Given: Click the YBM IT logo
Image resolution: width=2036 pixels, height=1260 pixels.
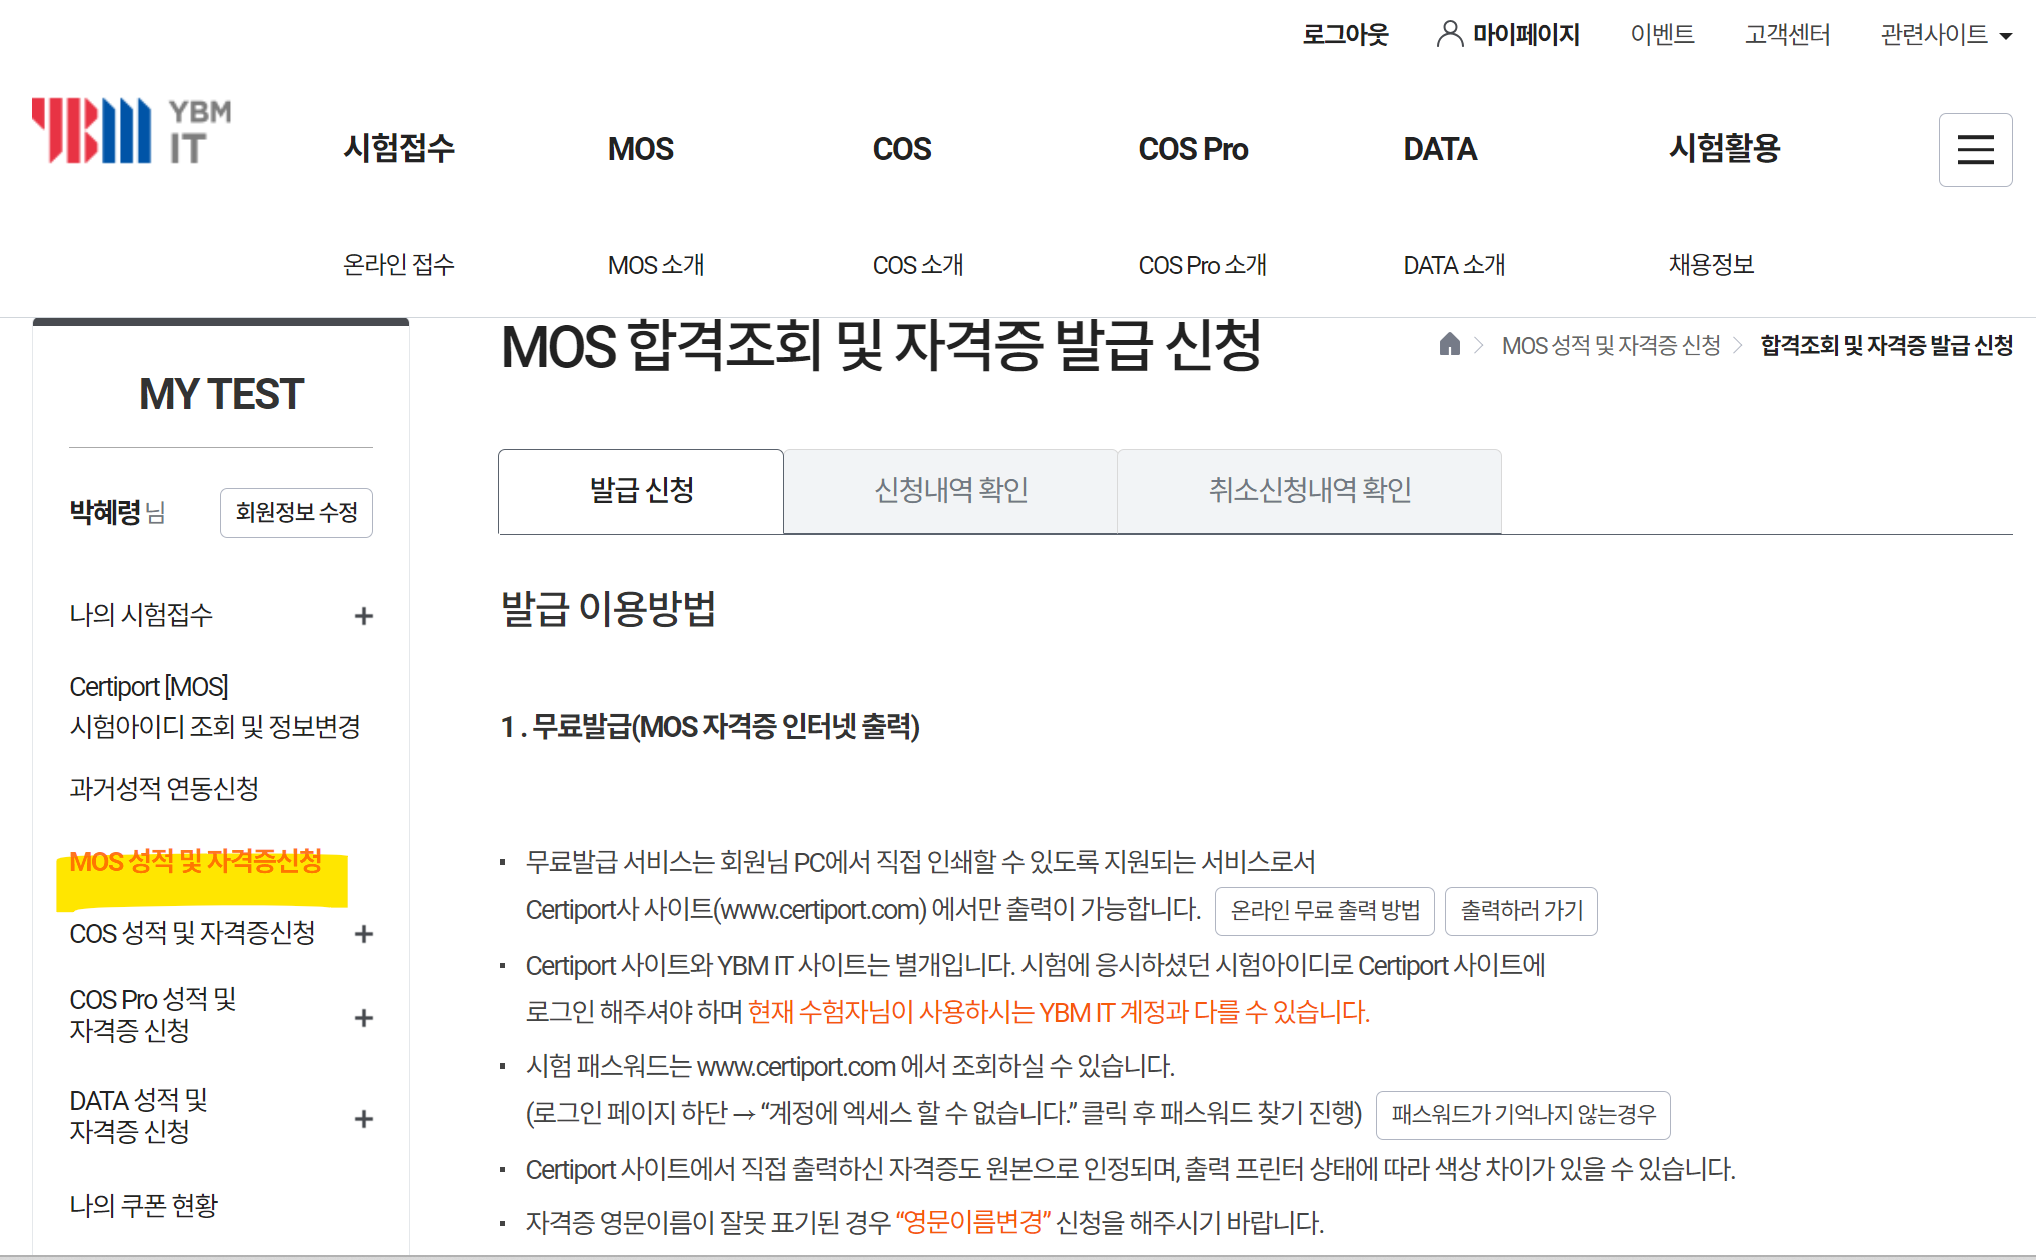Looking at the screenshot, I should pyautogui.click(x=131, y=131).
